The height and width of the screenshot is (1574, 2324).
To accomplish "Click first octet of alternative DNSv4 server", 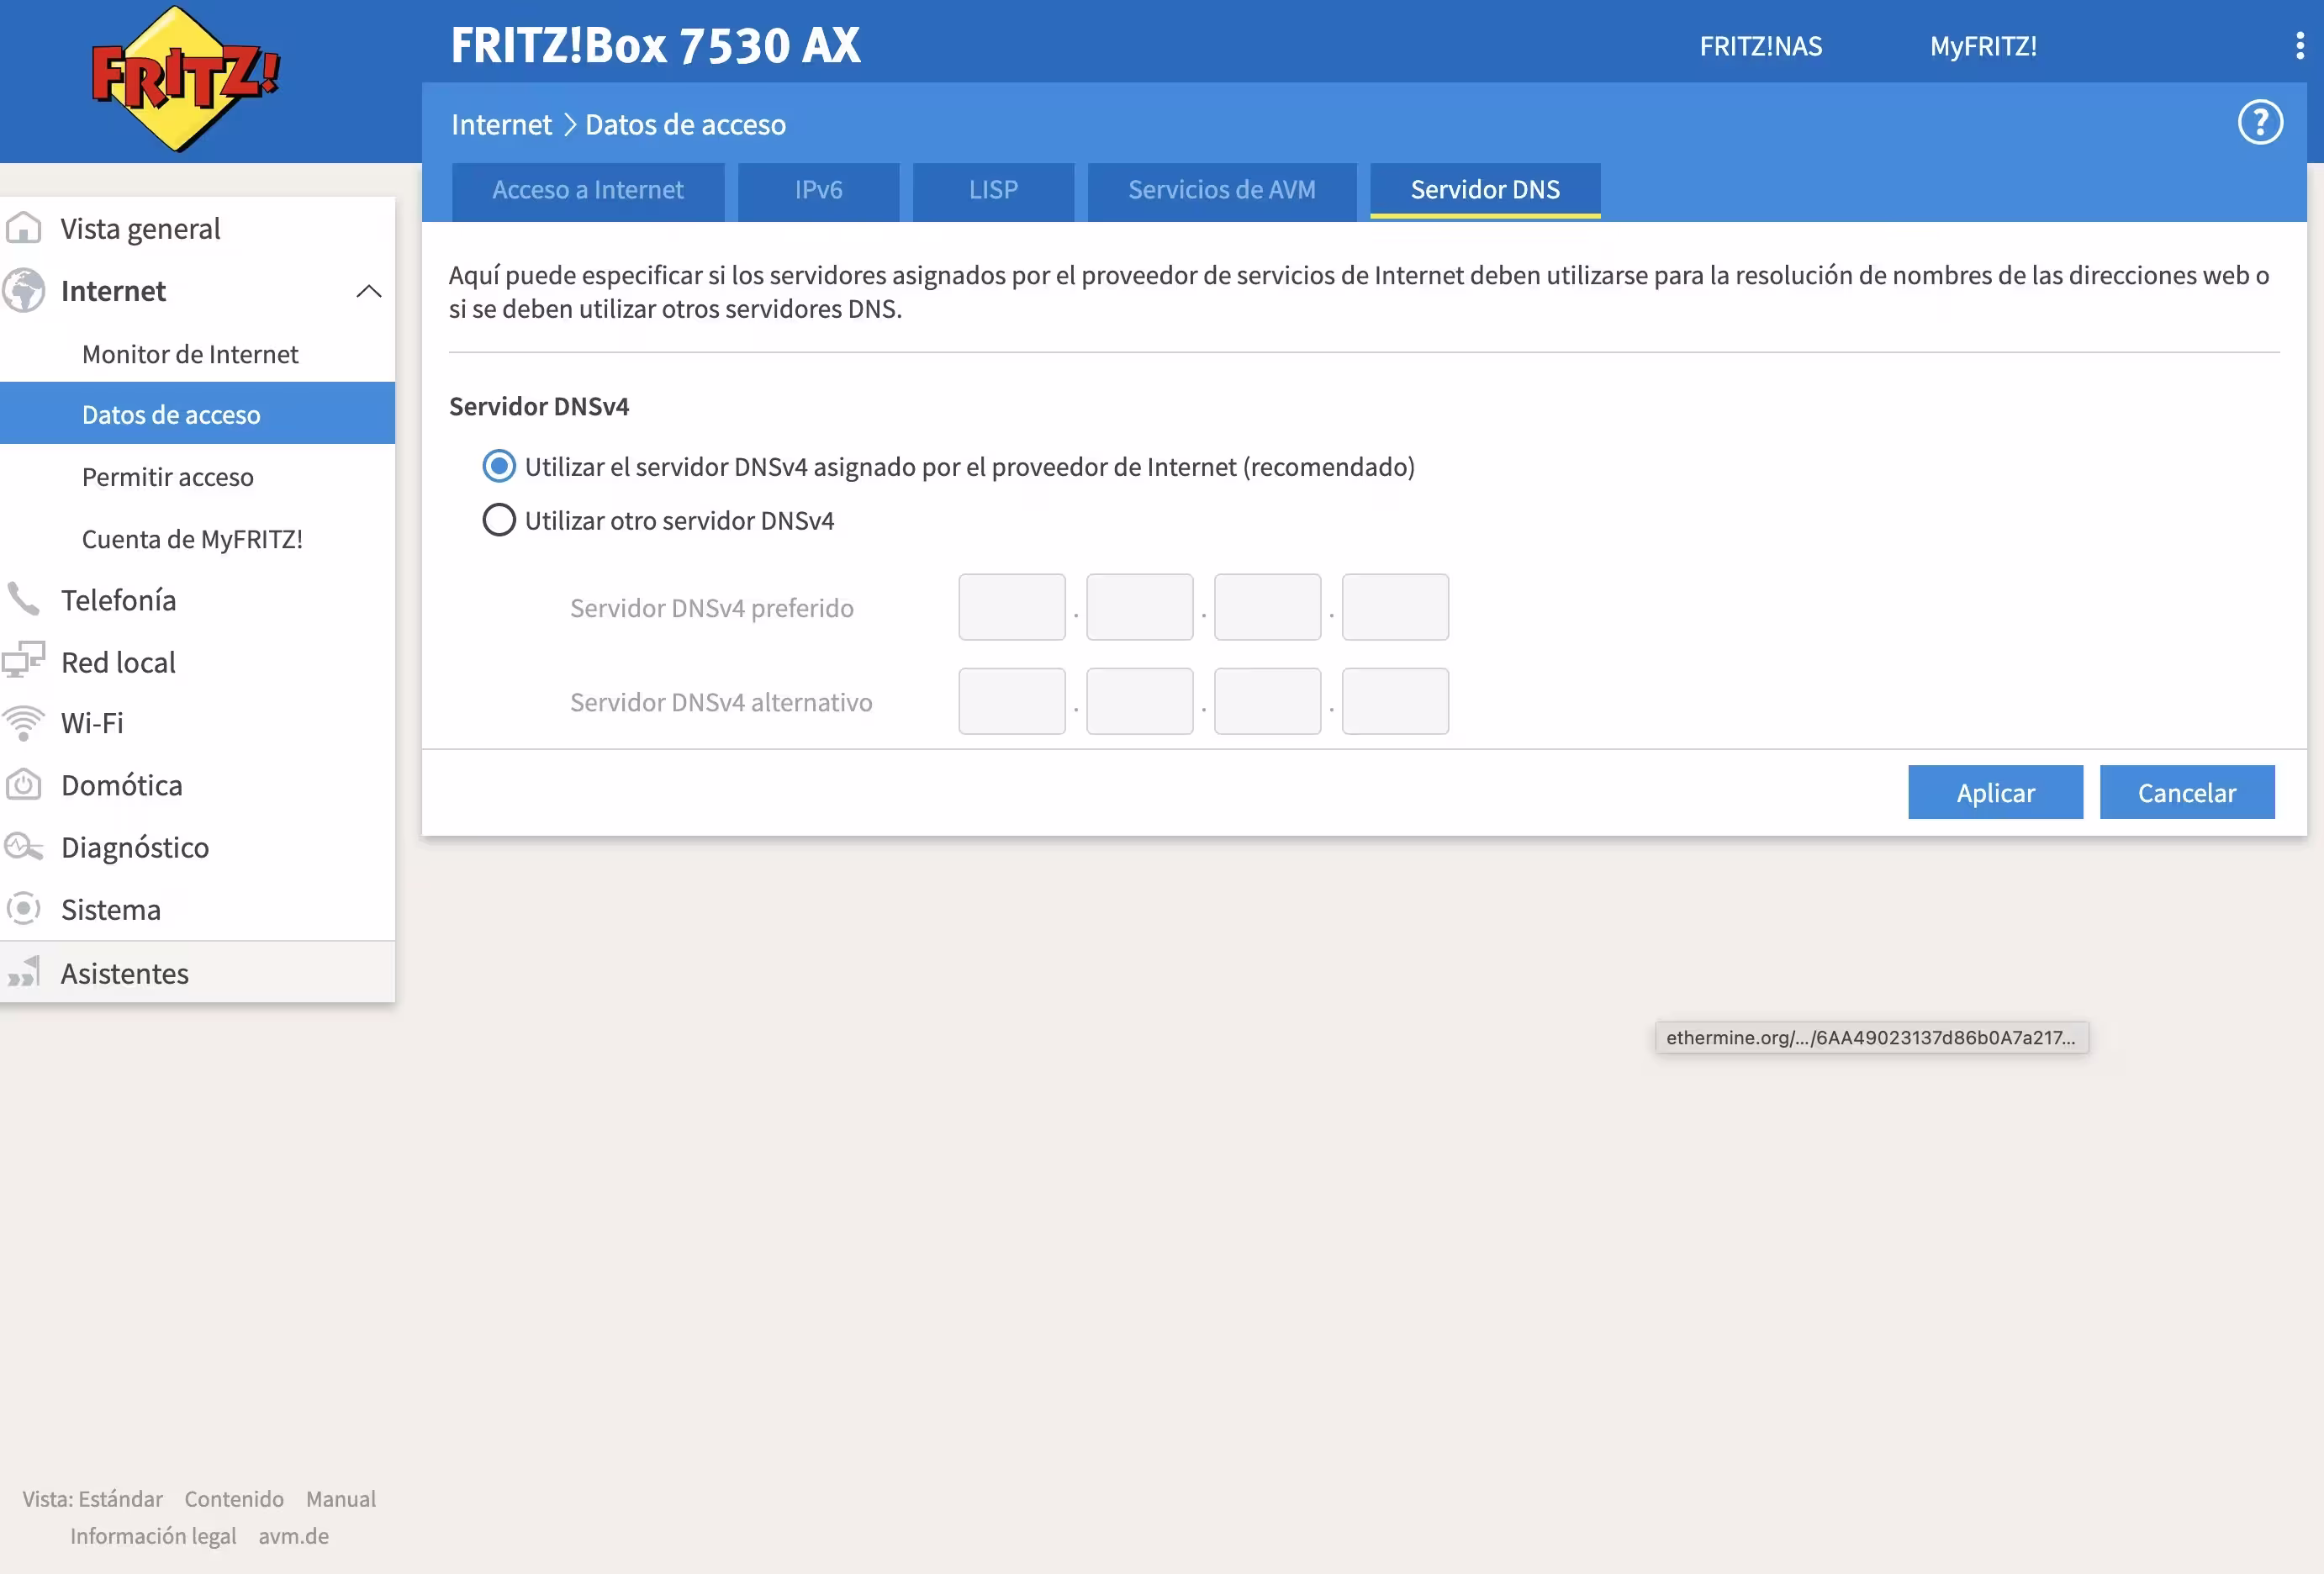I will click(1012, 701).
